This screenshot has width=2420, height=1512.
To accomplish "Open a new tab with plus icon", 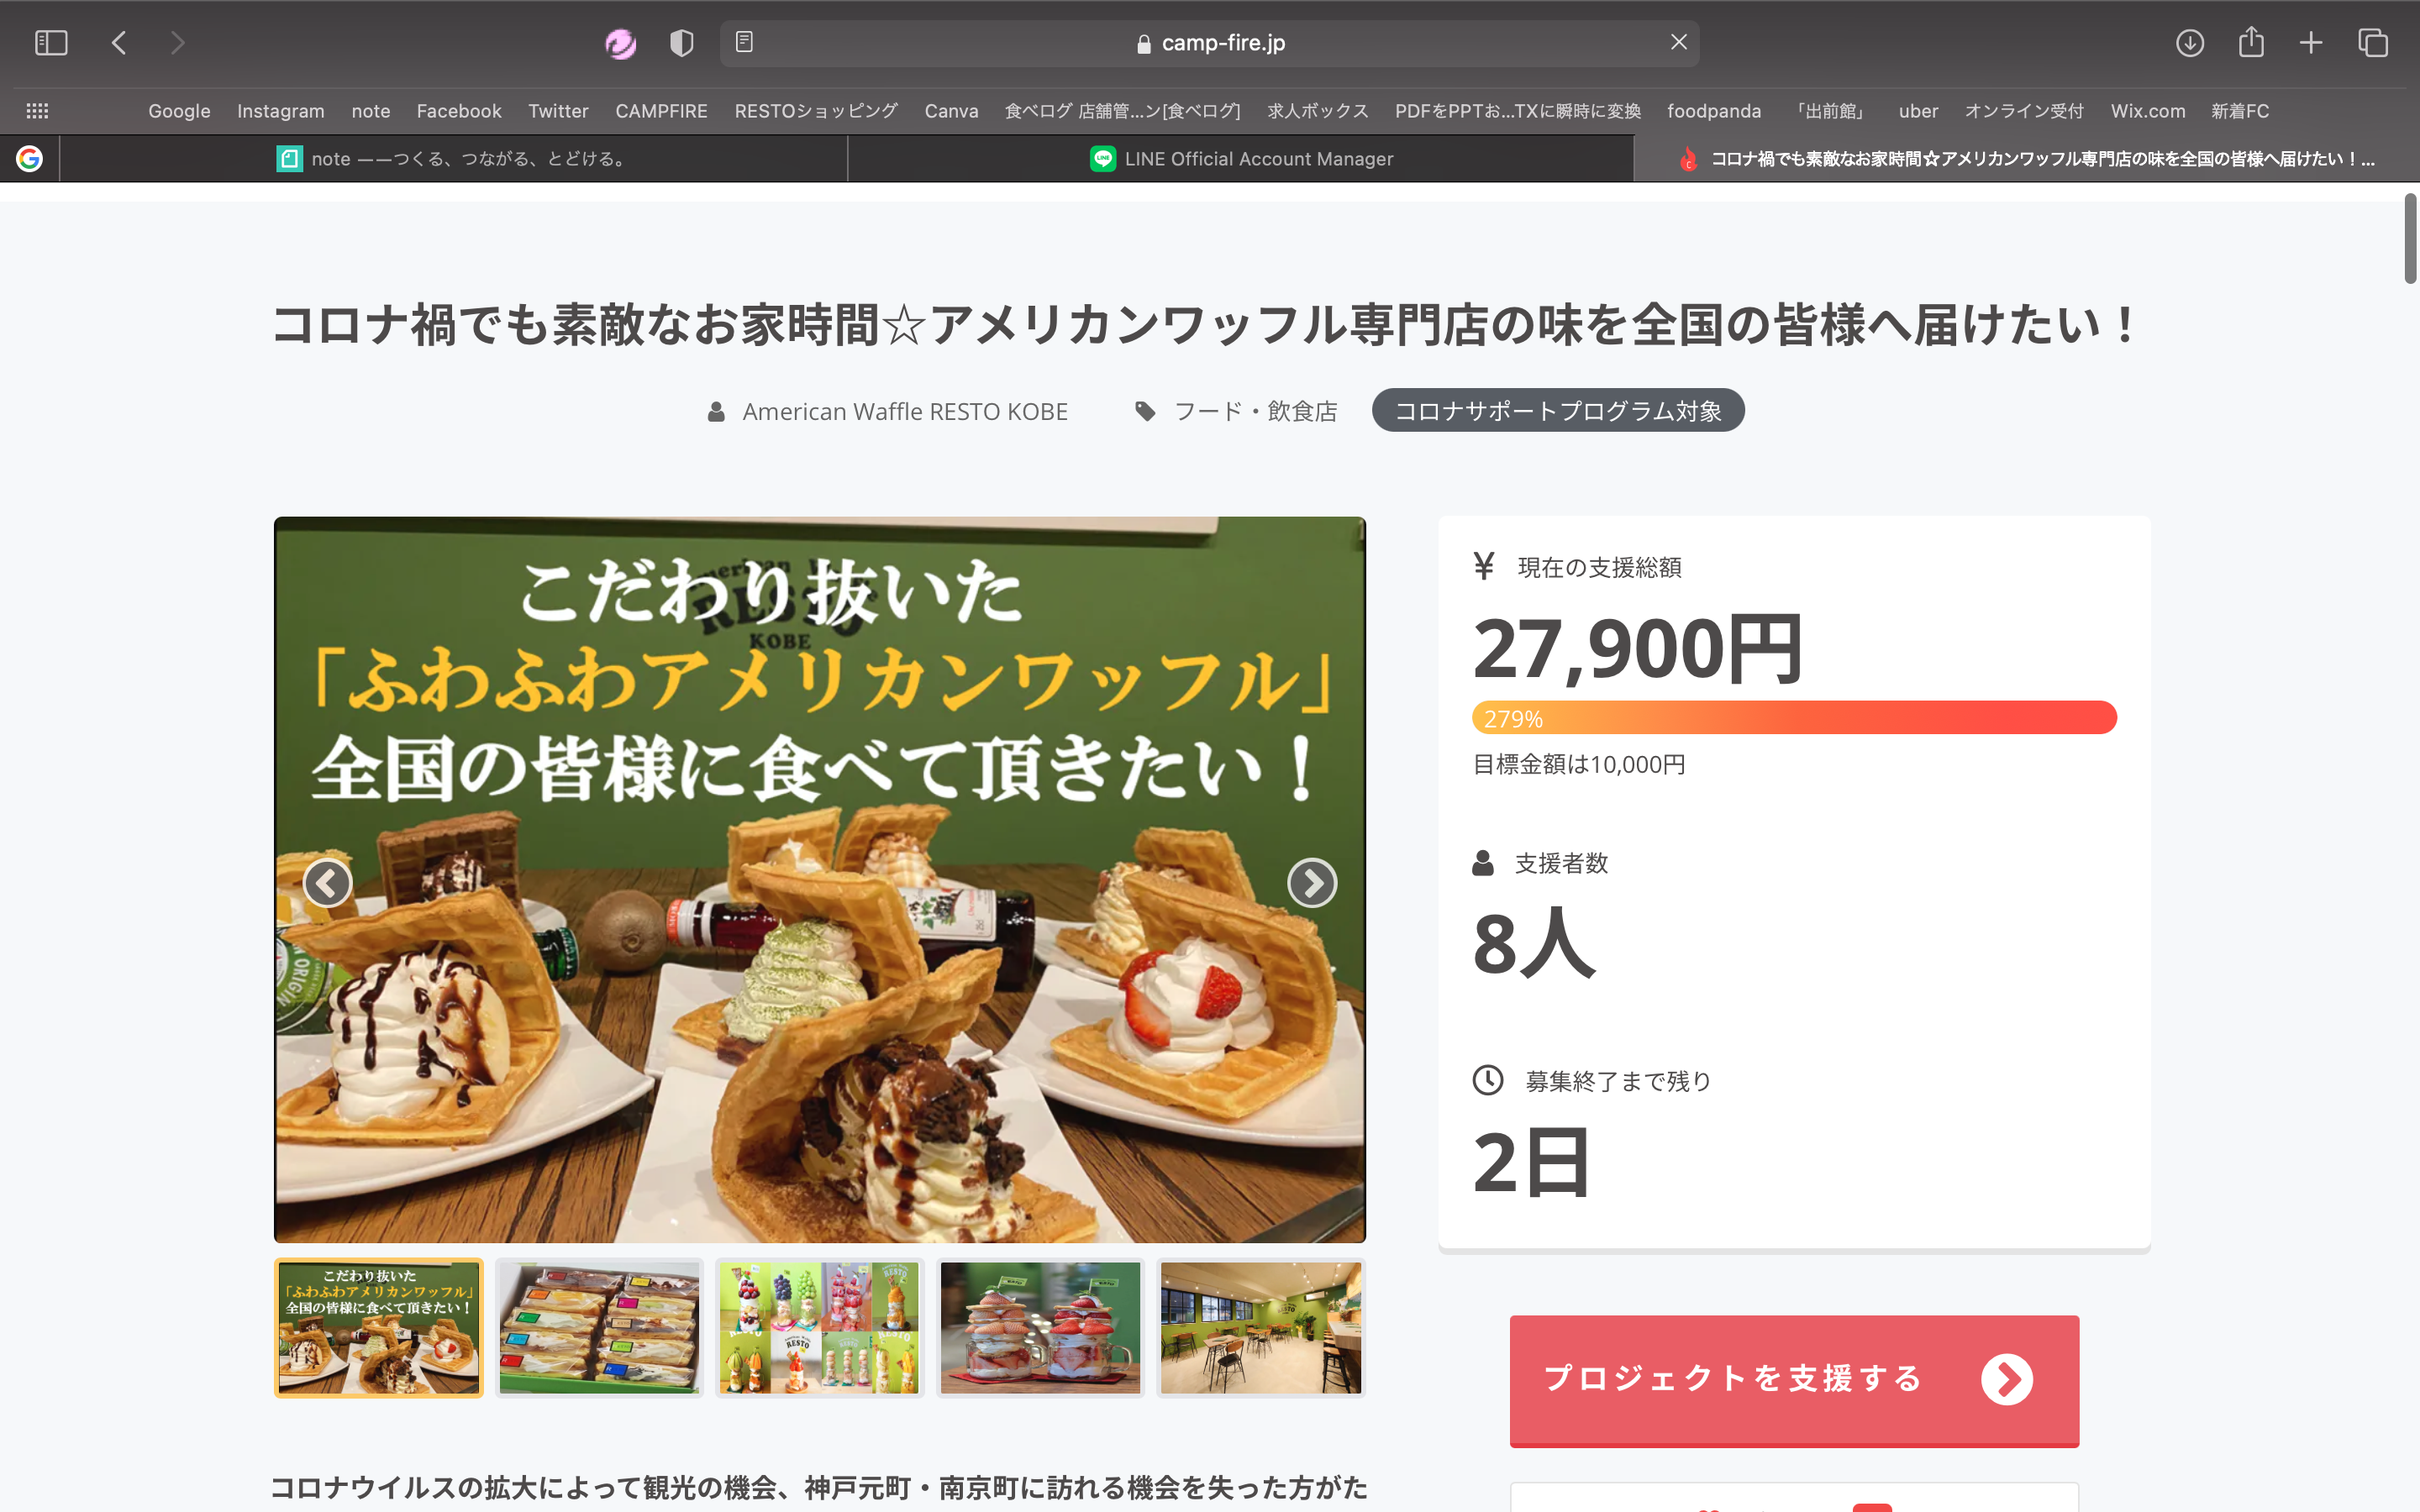I will [x=2311, y=43].
